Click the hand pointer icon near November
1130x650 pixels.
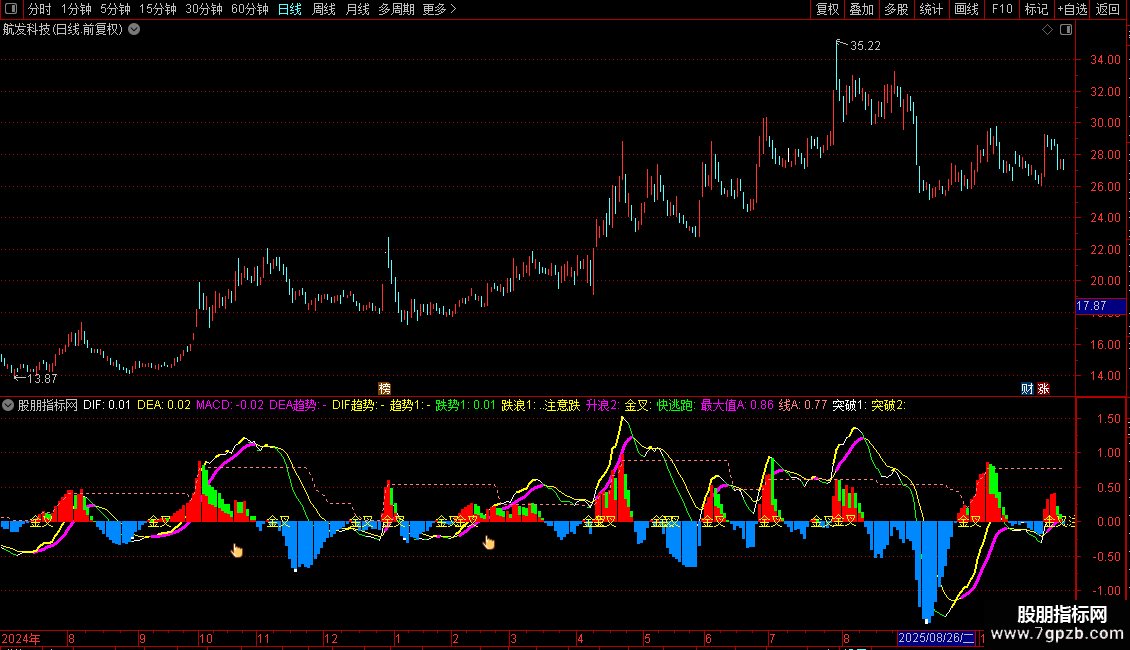pos(236,551)
